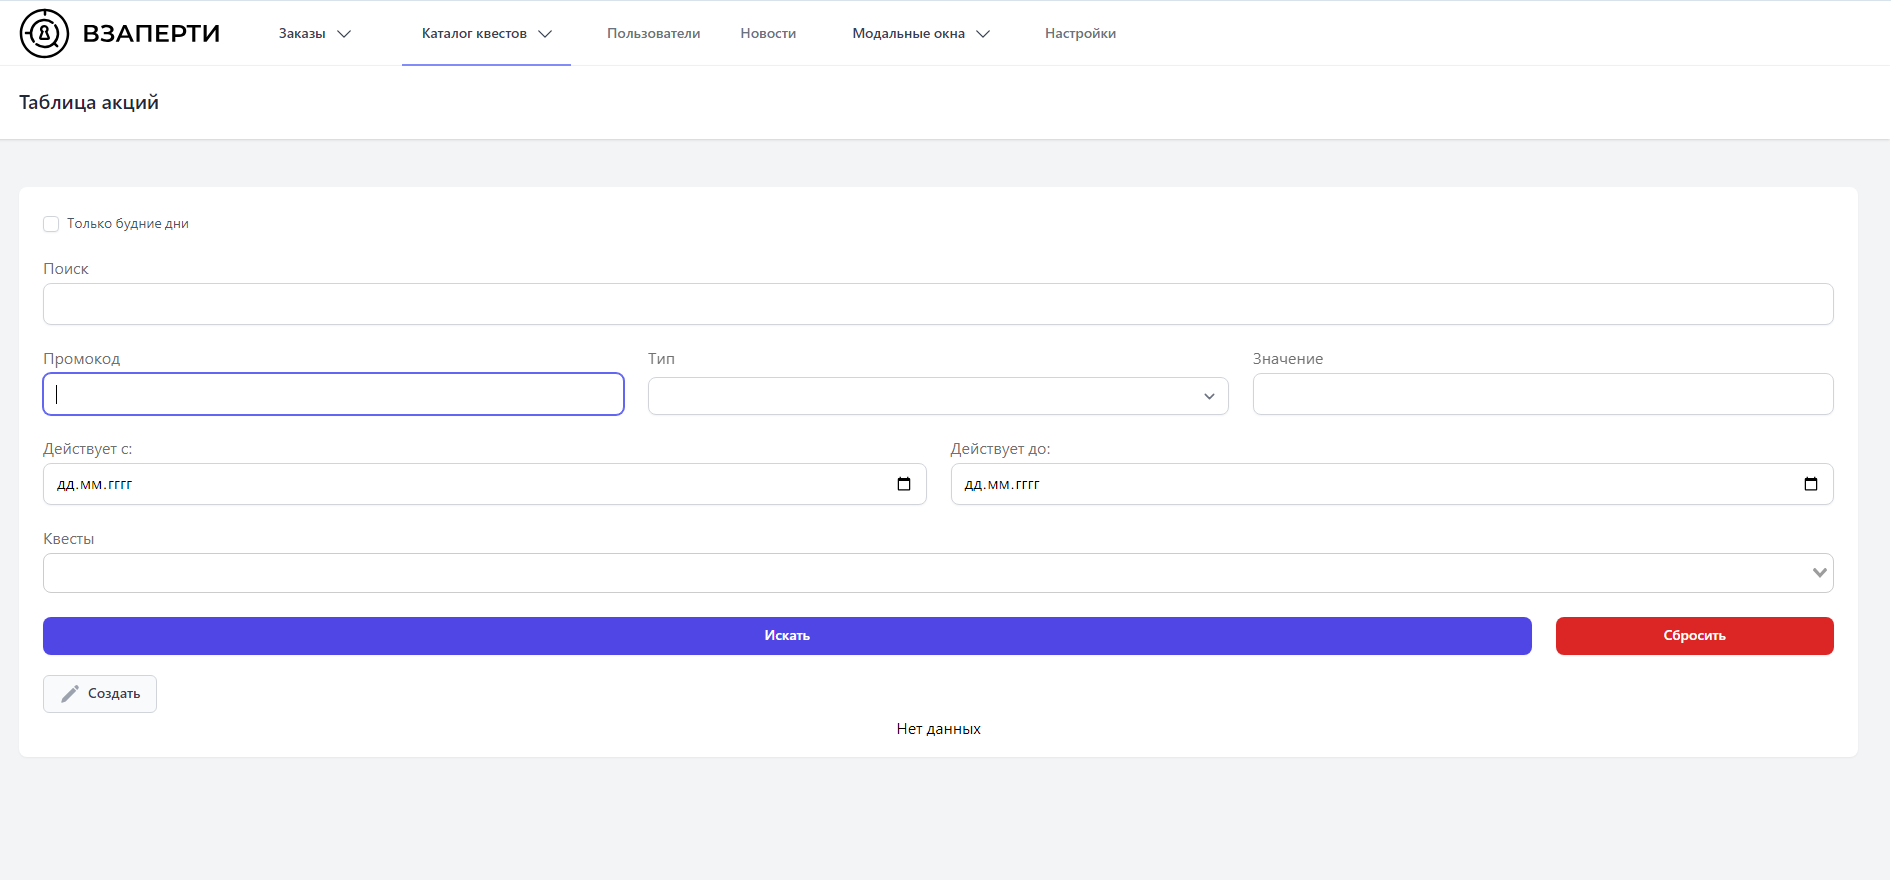This screenshot has width=1891, height=880.
Task: Click the Действует до date field
Action: pyautogui.click(x=1392, y=484)
